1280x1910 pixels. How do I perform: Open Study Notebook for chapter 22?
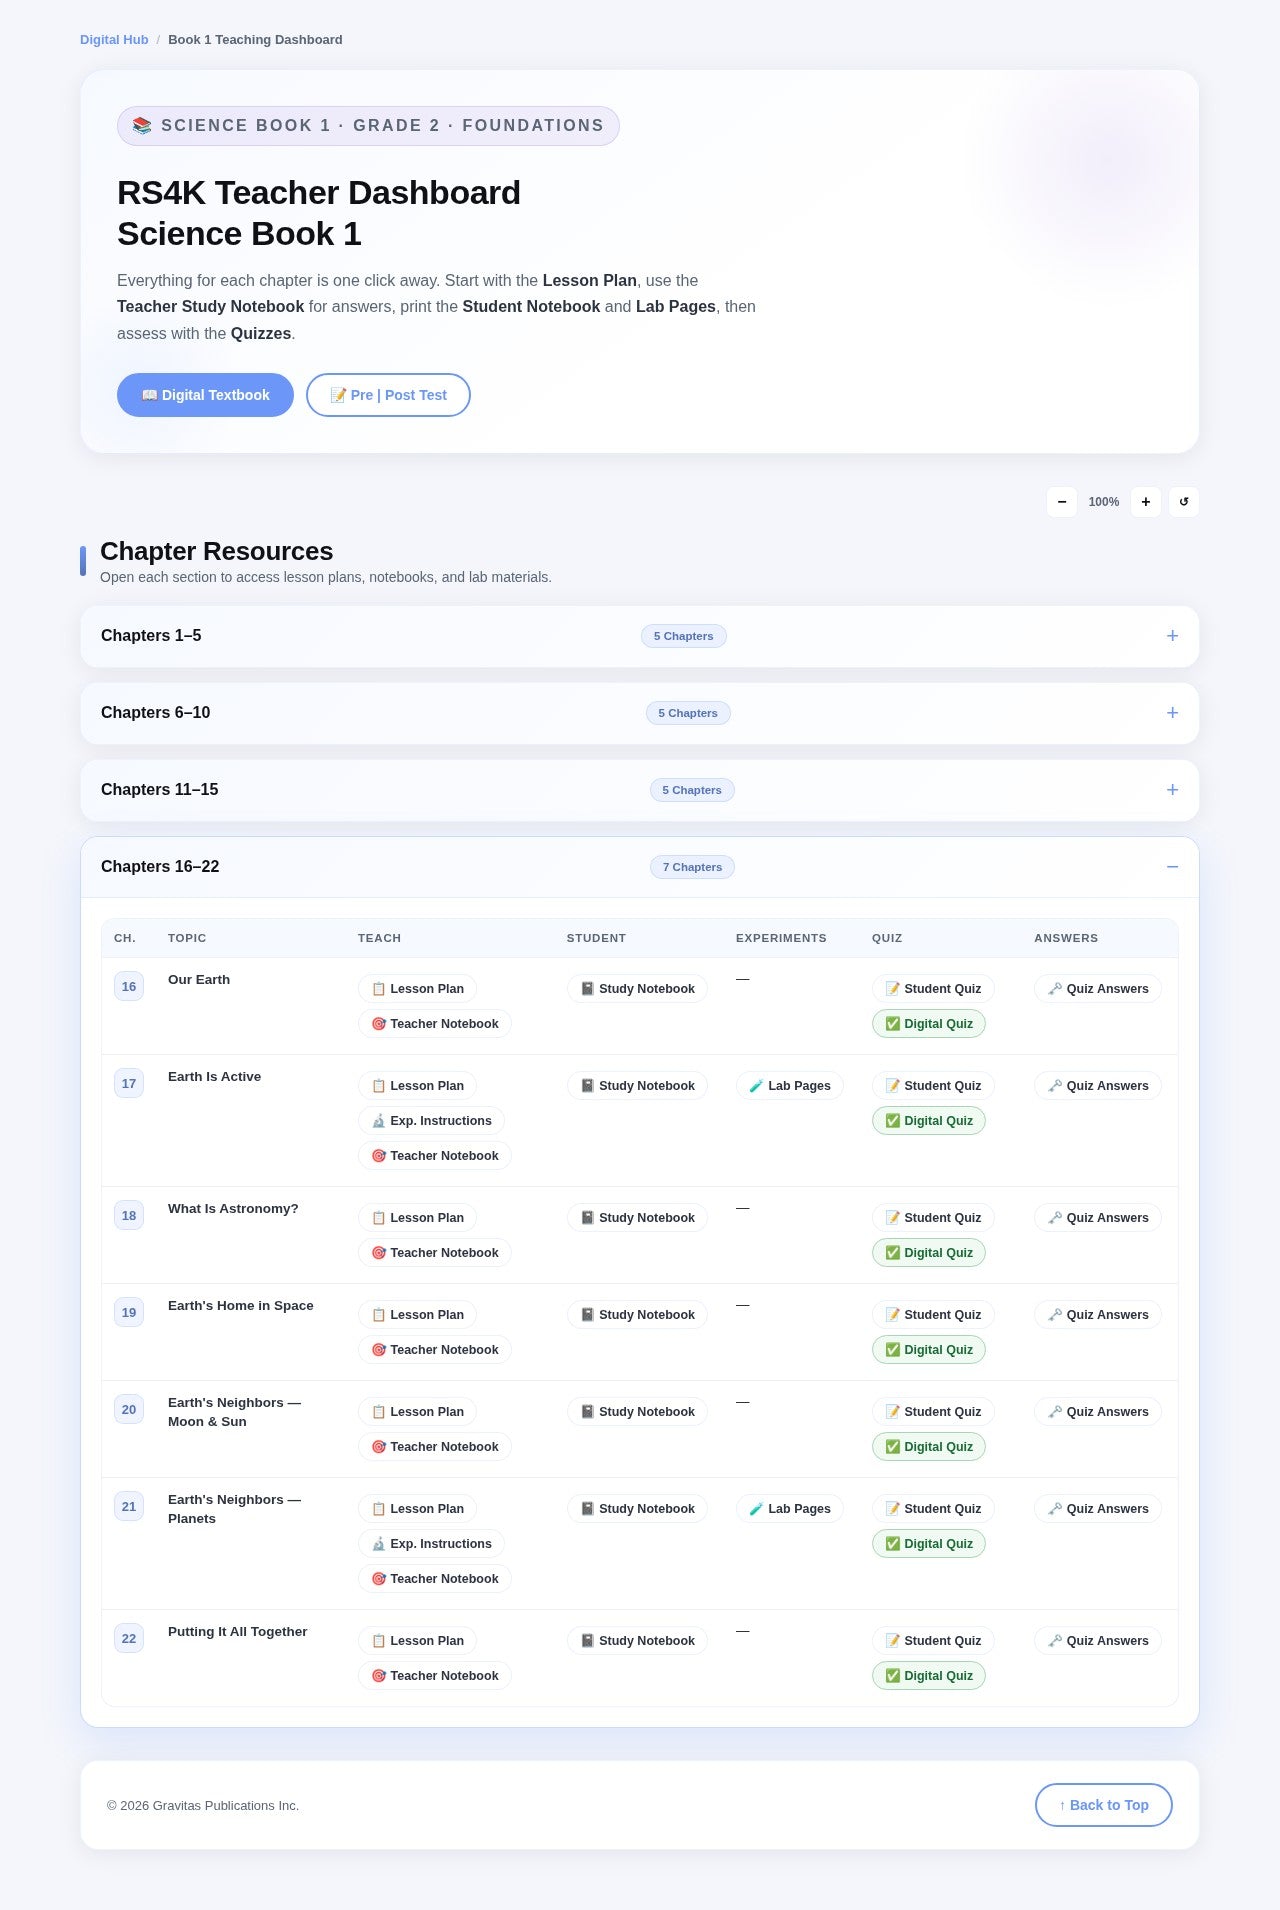(x=637, y=1641)
